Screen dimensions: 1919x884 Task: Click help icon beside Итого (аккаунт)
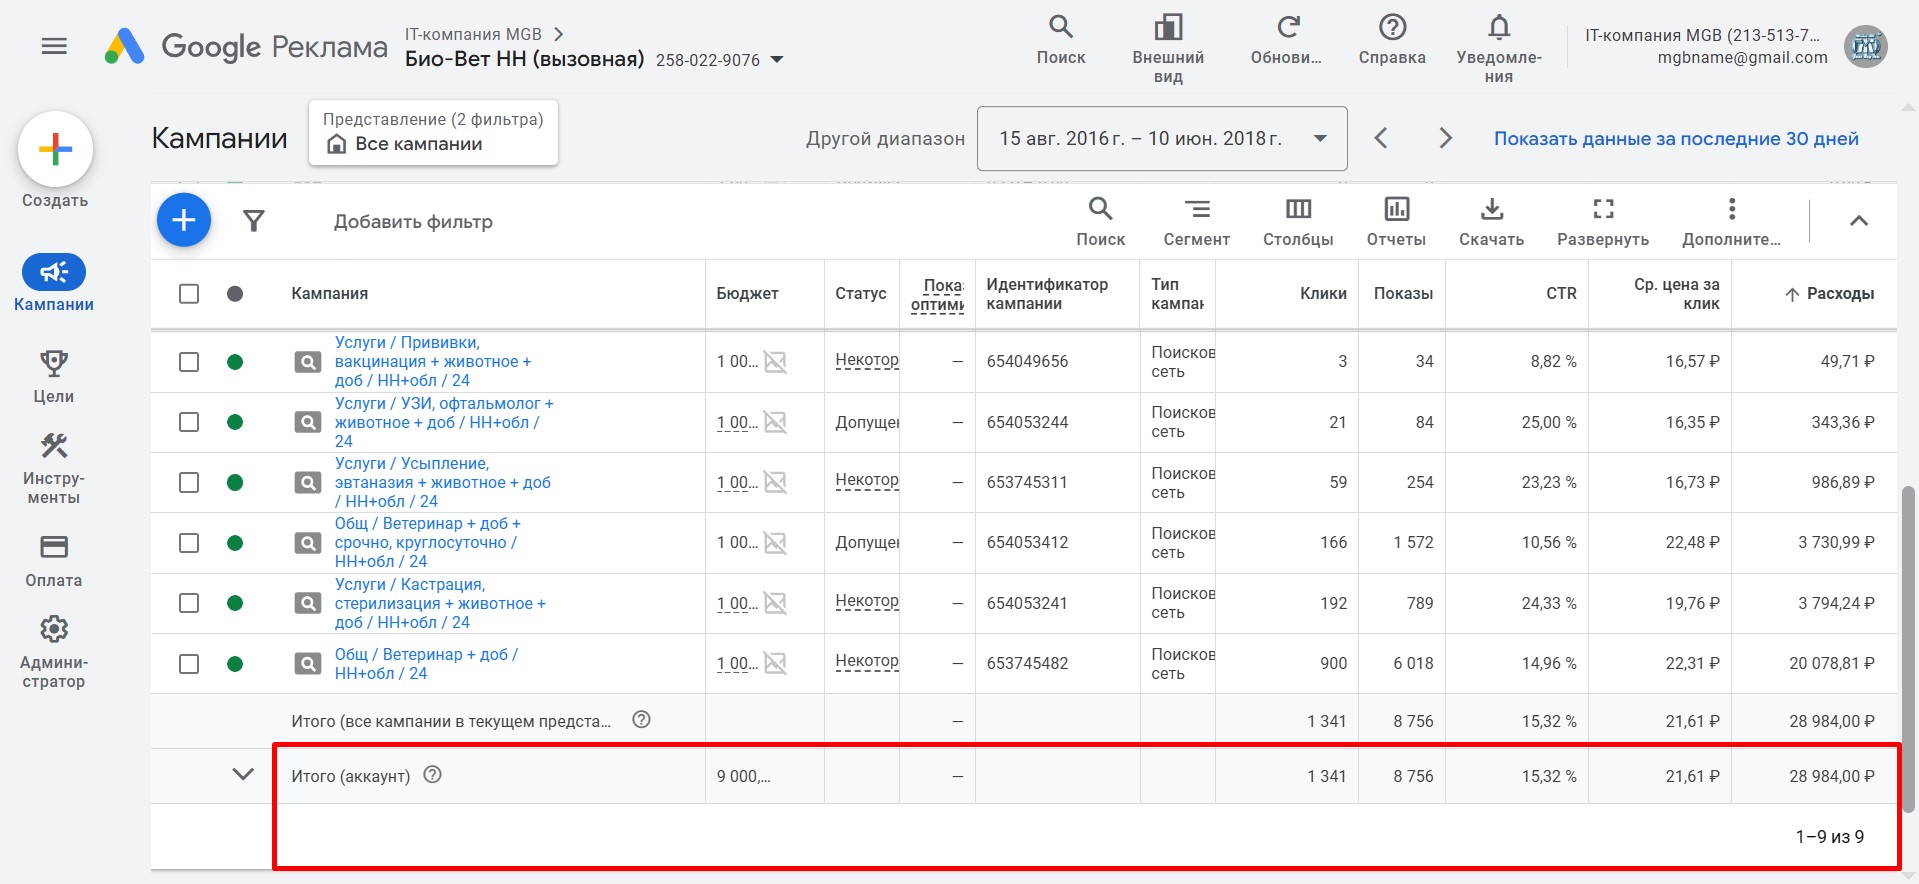[432, 775]
